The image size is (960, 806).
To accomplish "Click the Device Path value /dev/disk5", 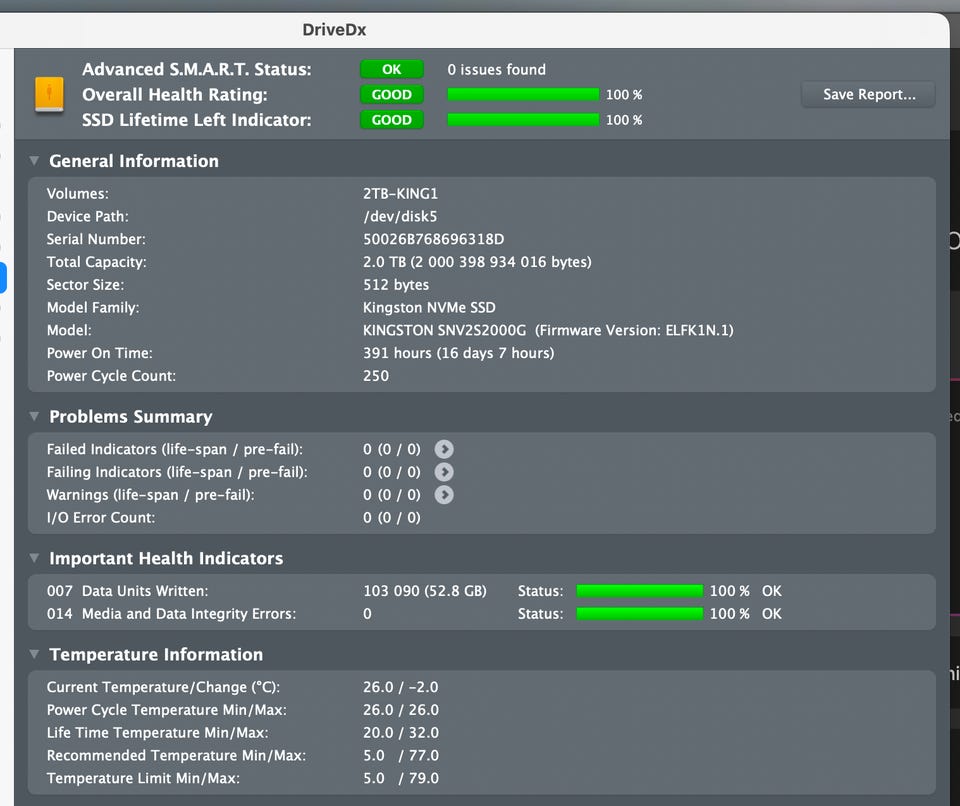I will click(x=400, y=216).
